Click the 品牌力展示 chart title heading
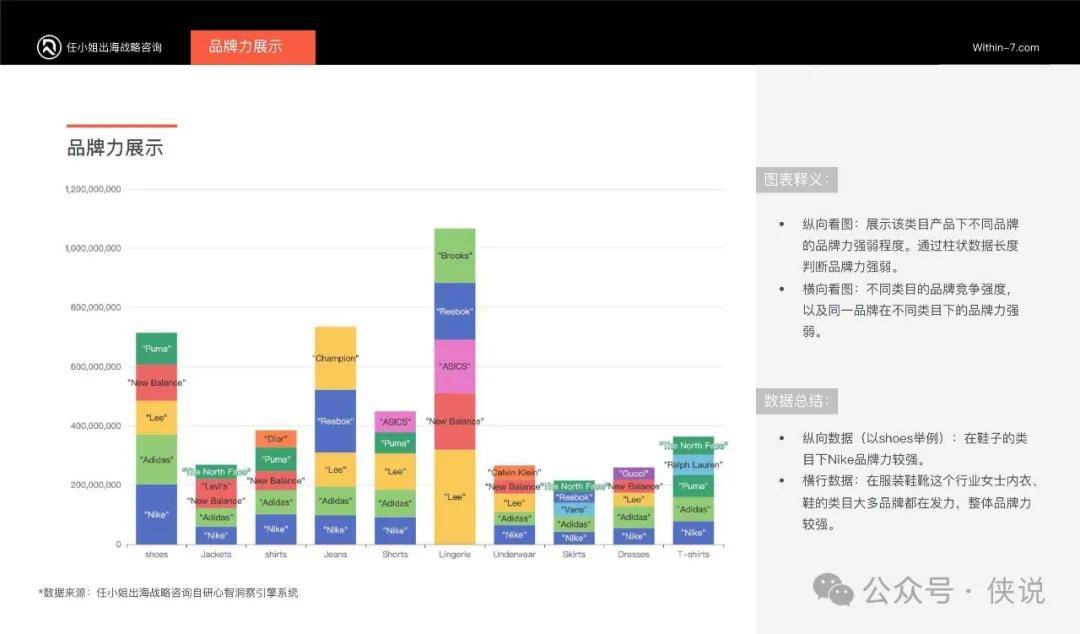The image size is (1080, 634). coord(115,147)
